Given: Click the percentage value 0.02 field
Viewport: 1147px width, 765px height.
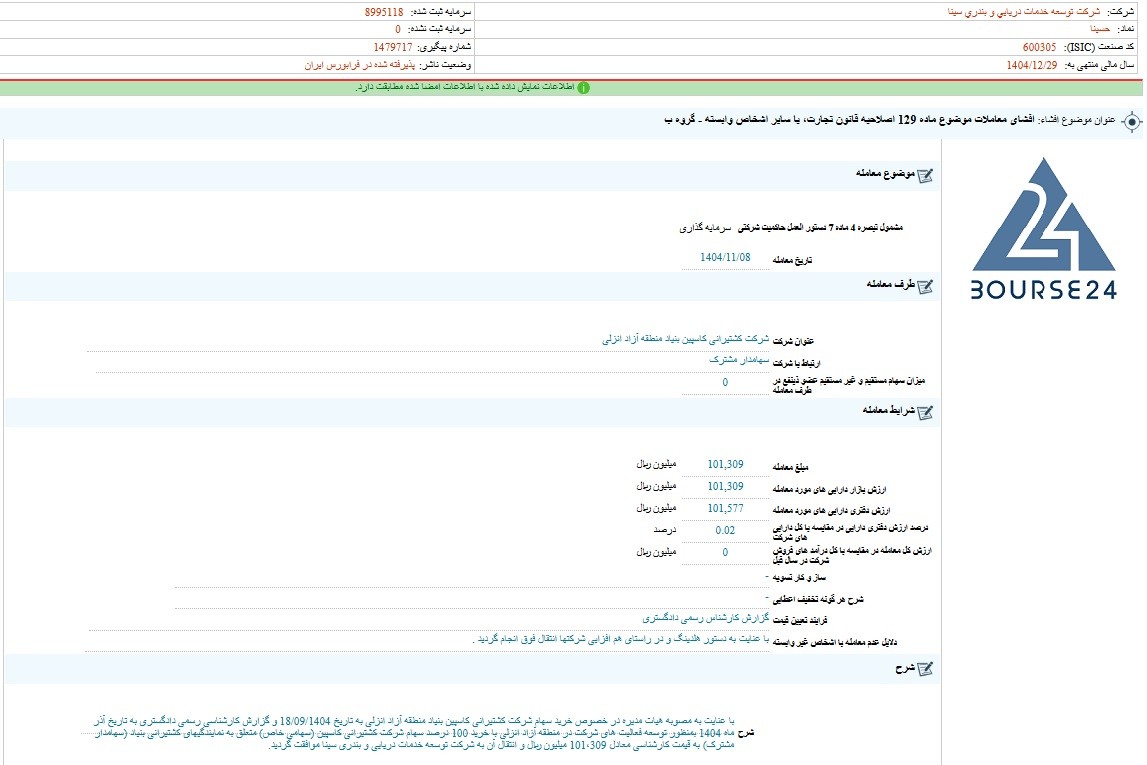Looking at the screenshot, I should [725, 530].
